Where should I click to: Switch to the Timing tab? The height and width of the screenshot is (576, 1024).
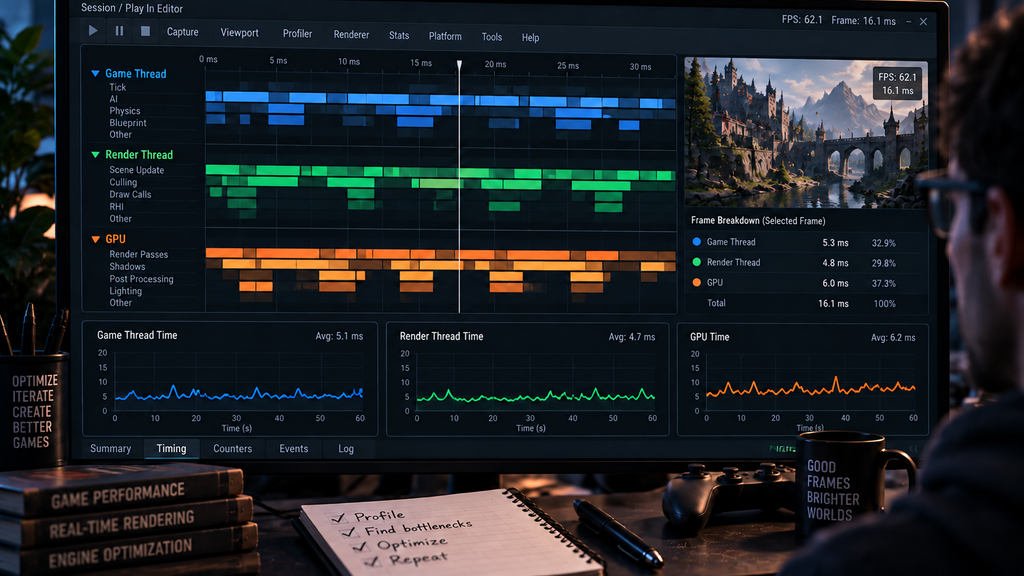[171, 449]
